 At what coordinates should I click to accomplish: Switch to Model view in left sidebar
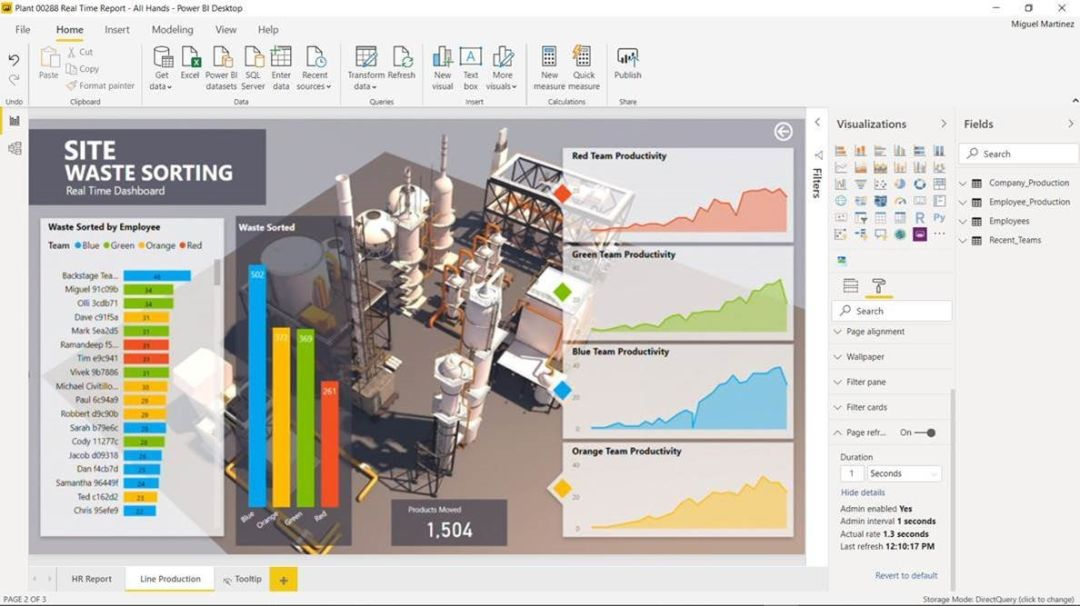[14, 148]
